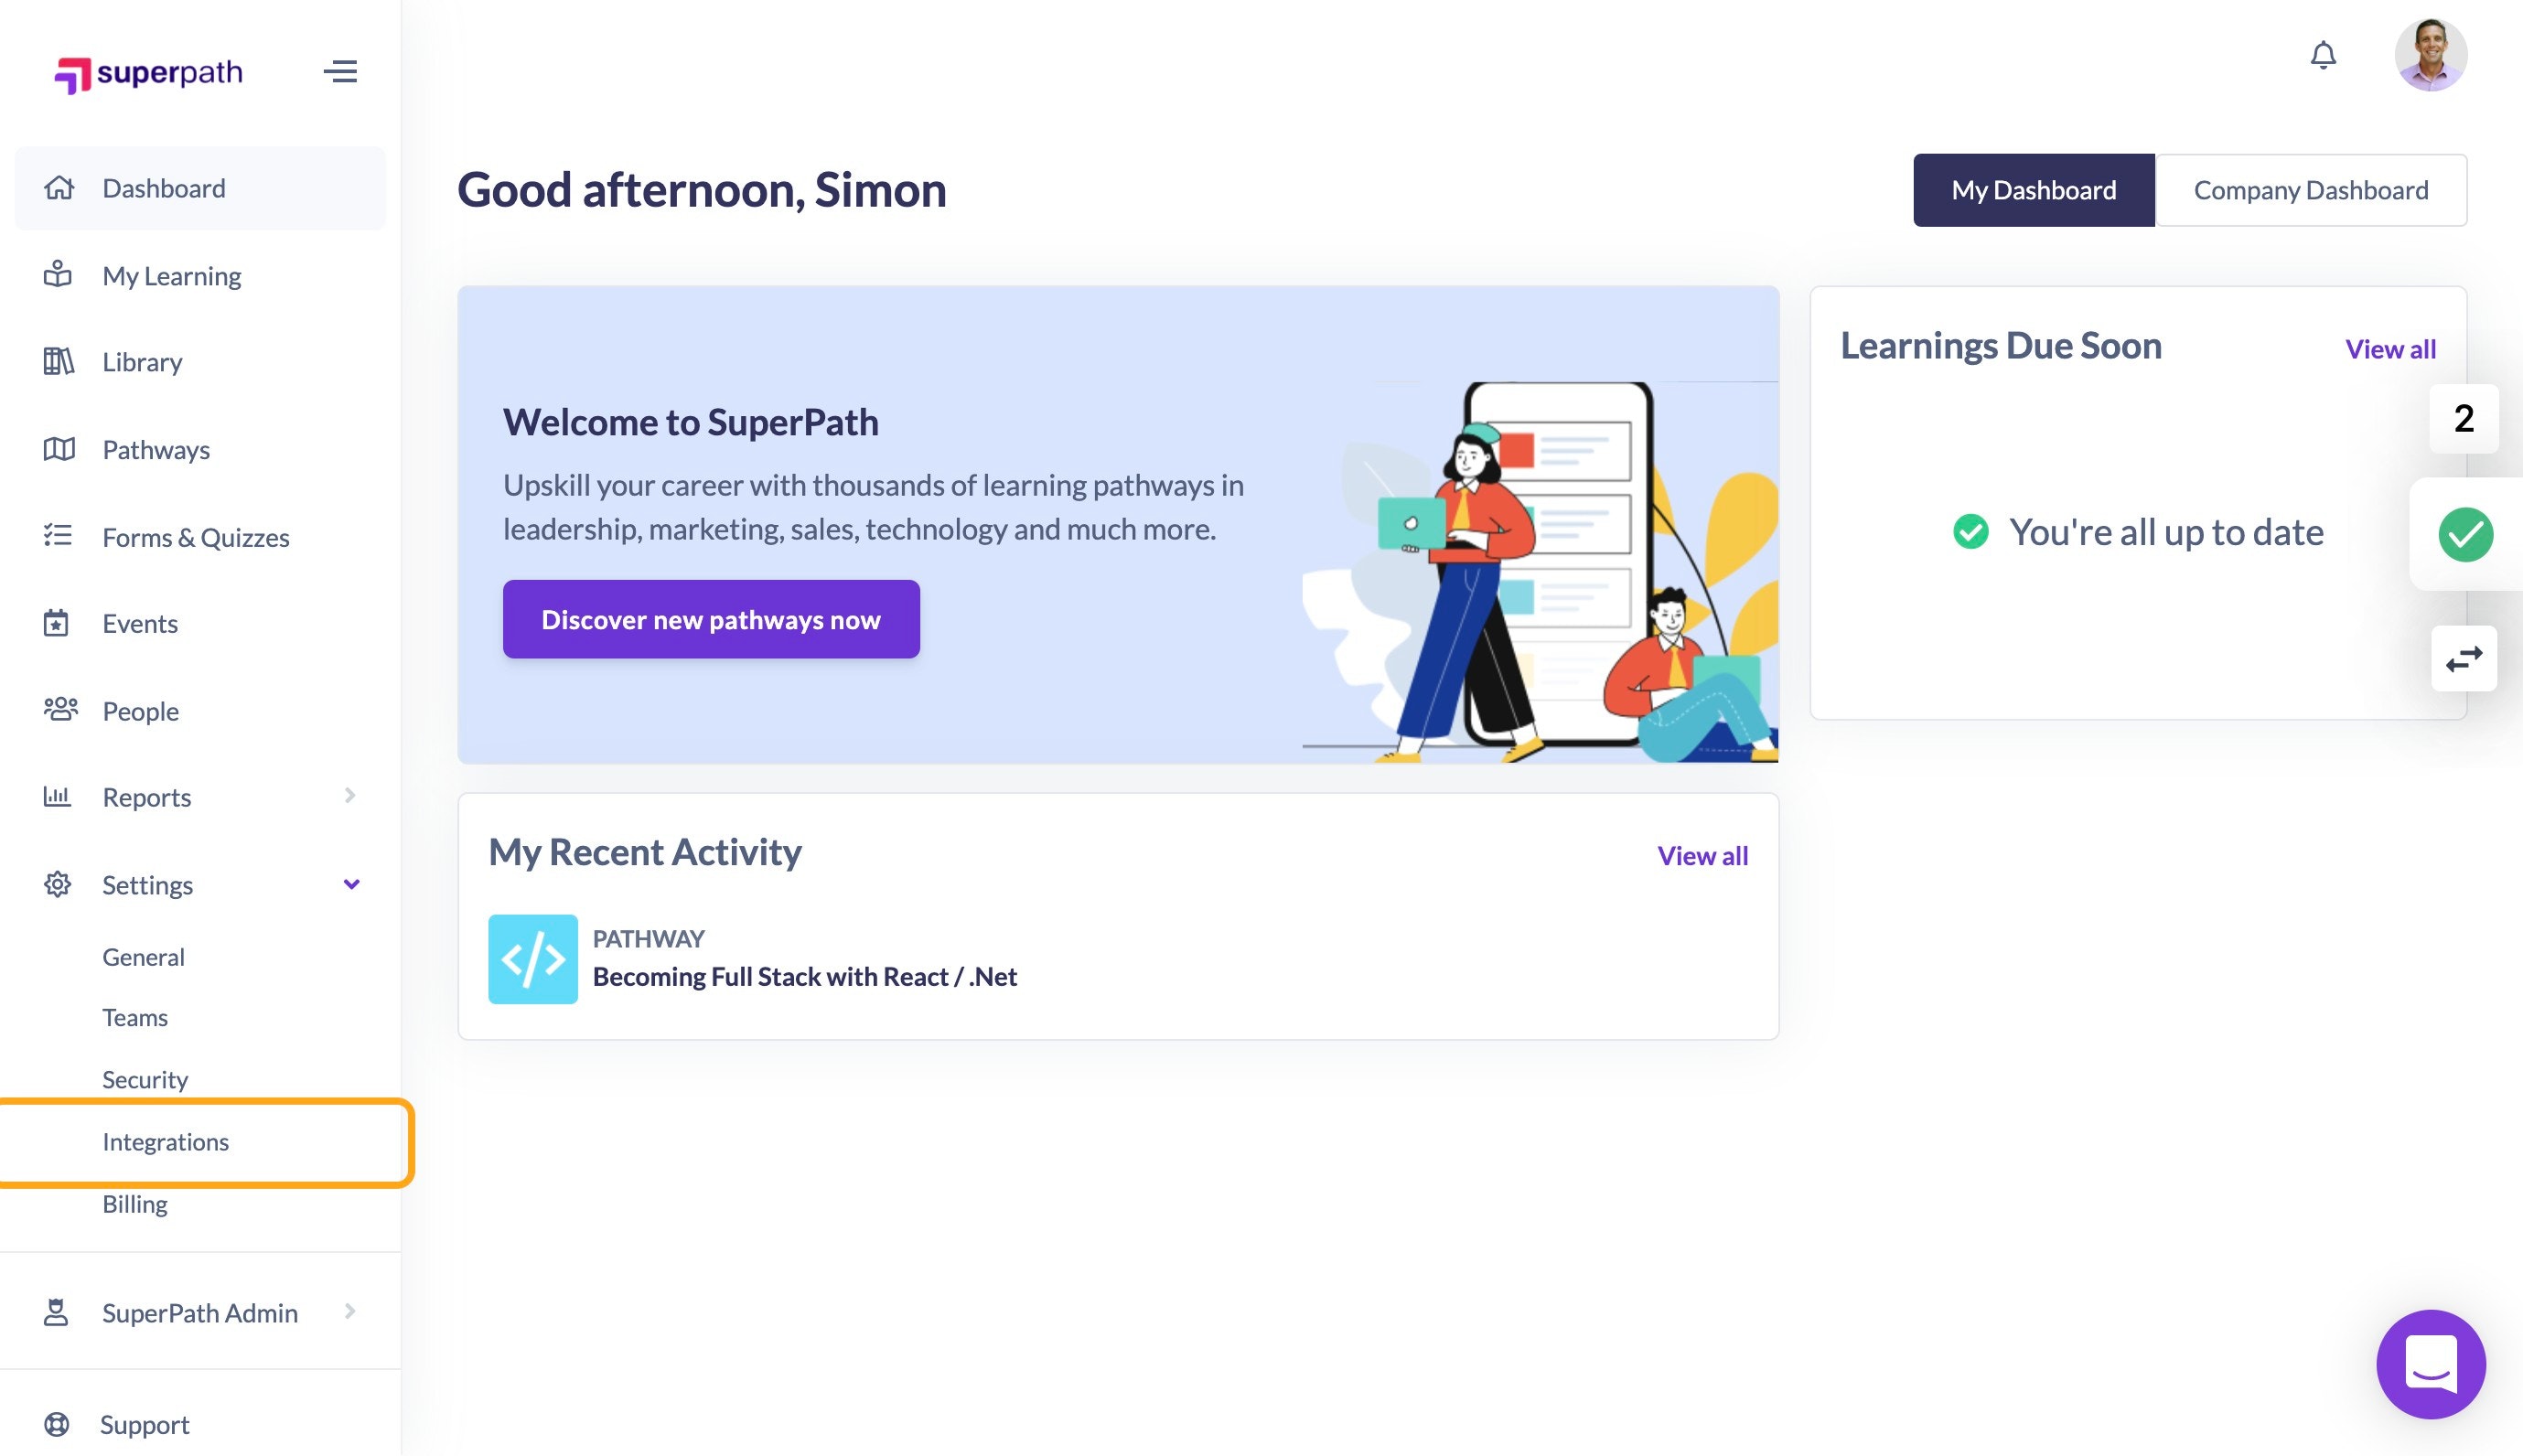Click the Pathways sidebar icon
This screenshot has height=1456, width=2523.
point(59,447)
